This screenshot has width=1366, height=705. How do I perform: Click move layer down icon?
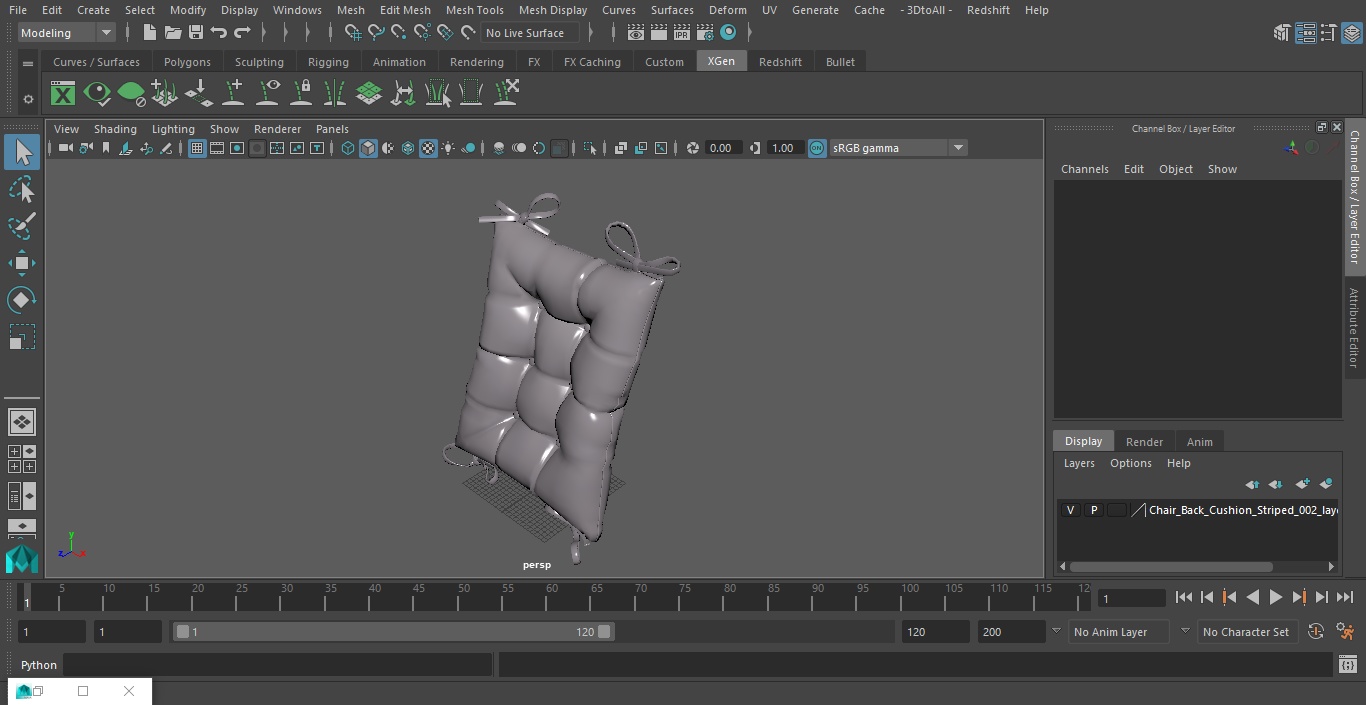1276,484
